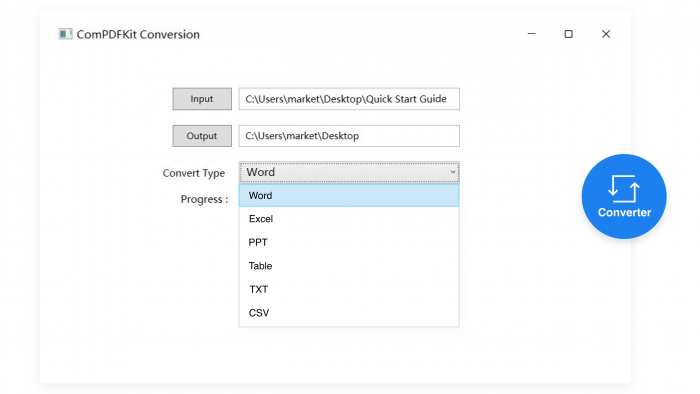This screenshot has height=394, width=700.
Task: Close the ComPDFKit Conversion window
Action: pyautogui.click(x=606, y=34)
